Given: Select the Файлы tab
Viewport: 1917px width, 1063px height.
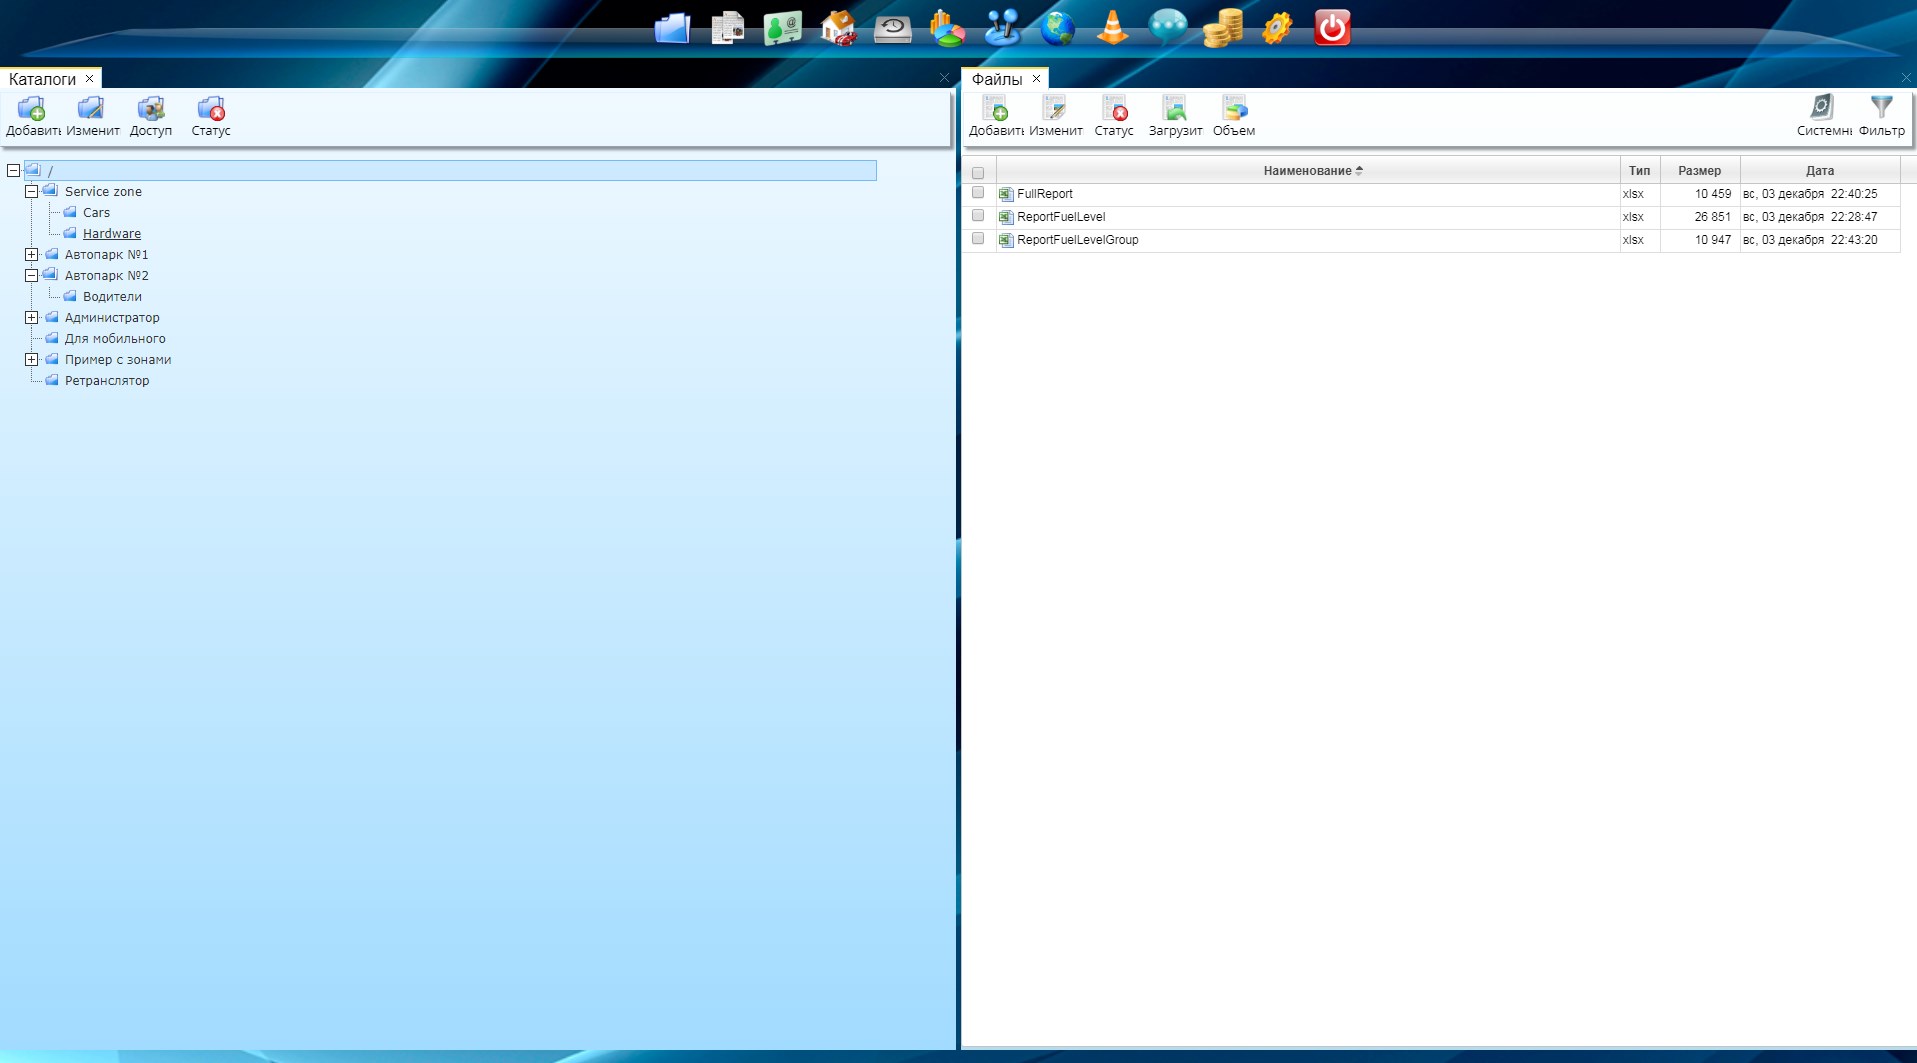Looking at the screenshot, I should coord(996,79).
